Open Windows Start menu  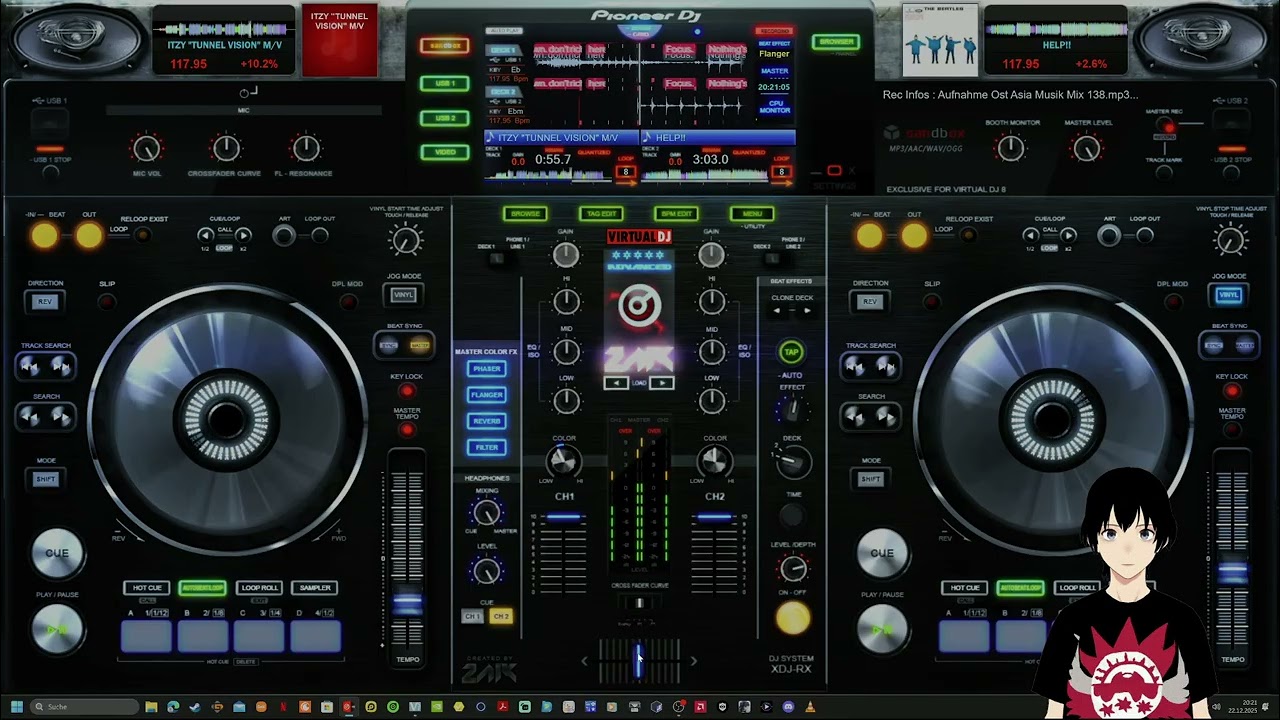[x=16, y=707]
